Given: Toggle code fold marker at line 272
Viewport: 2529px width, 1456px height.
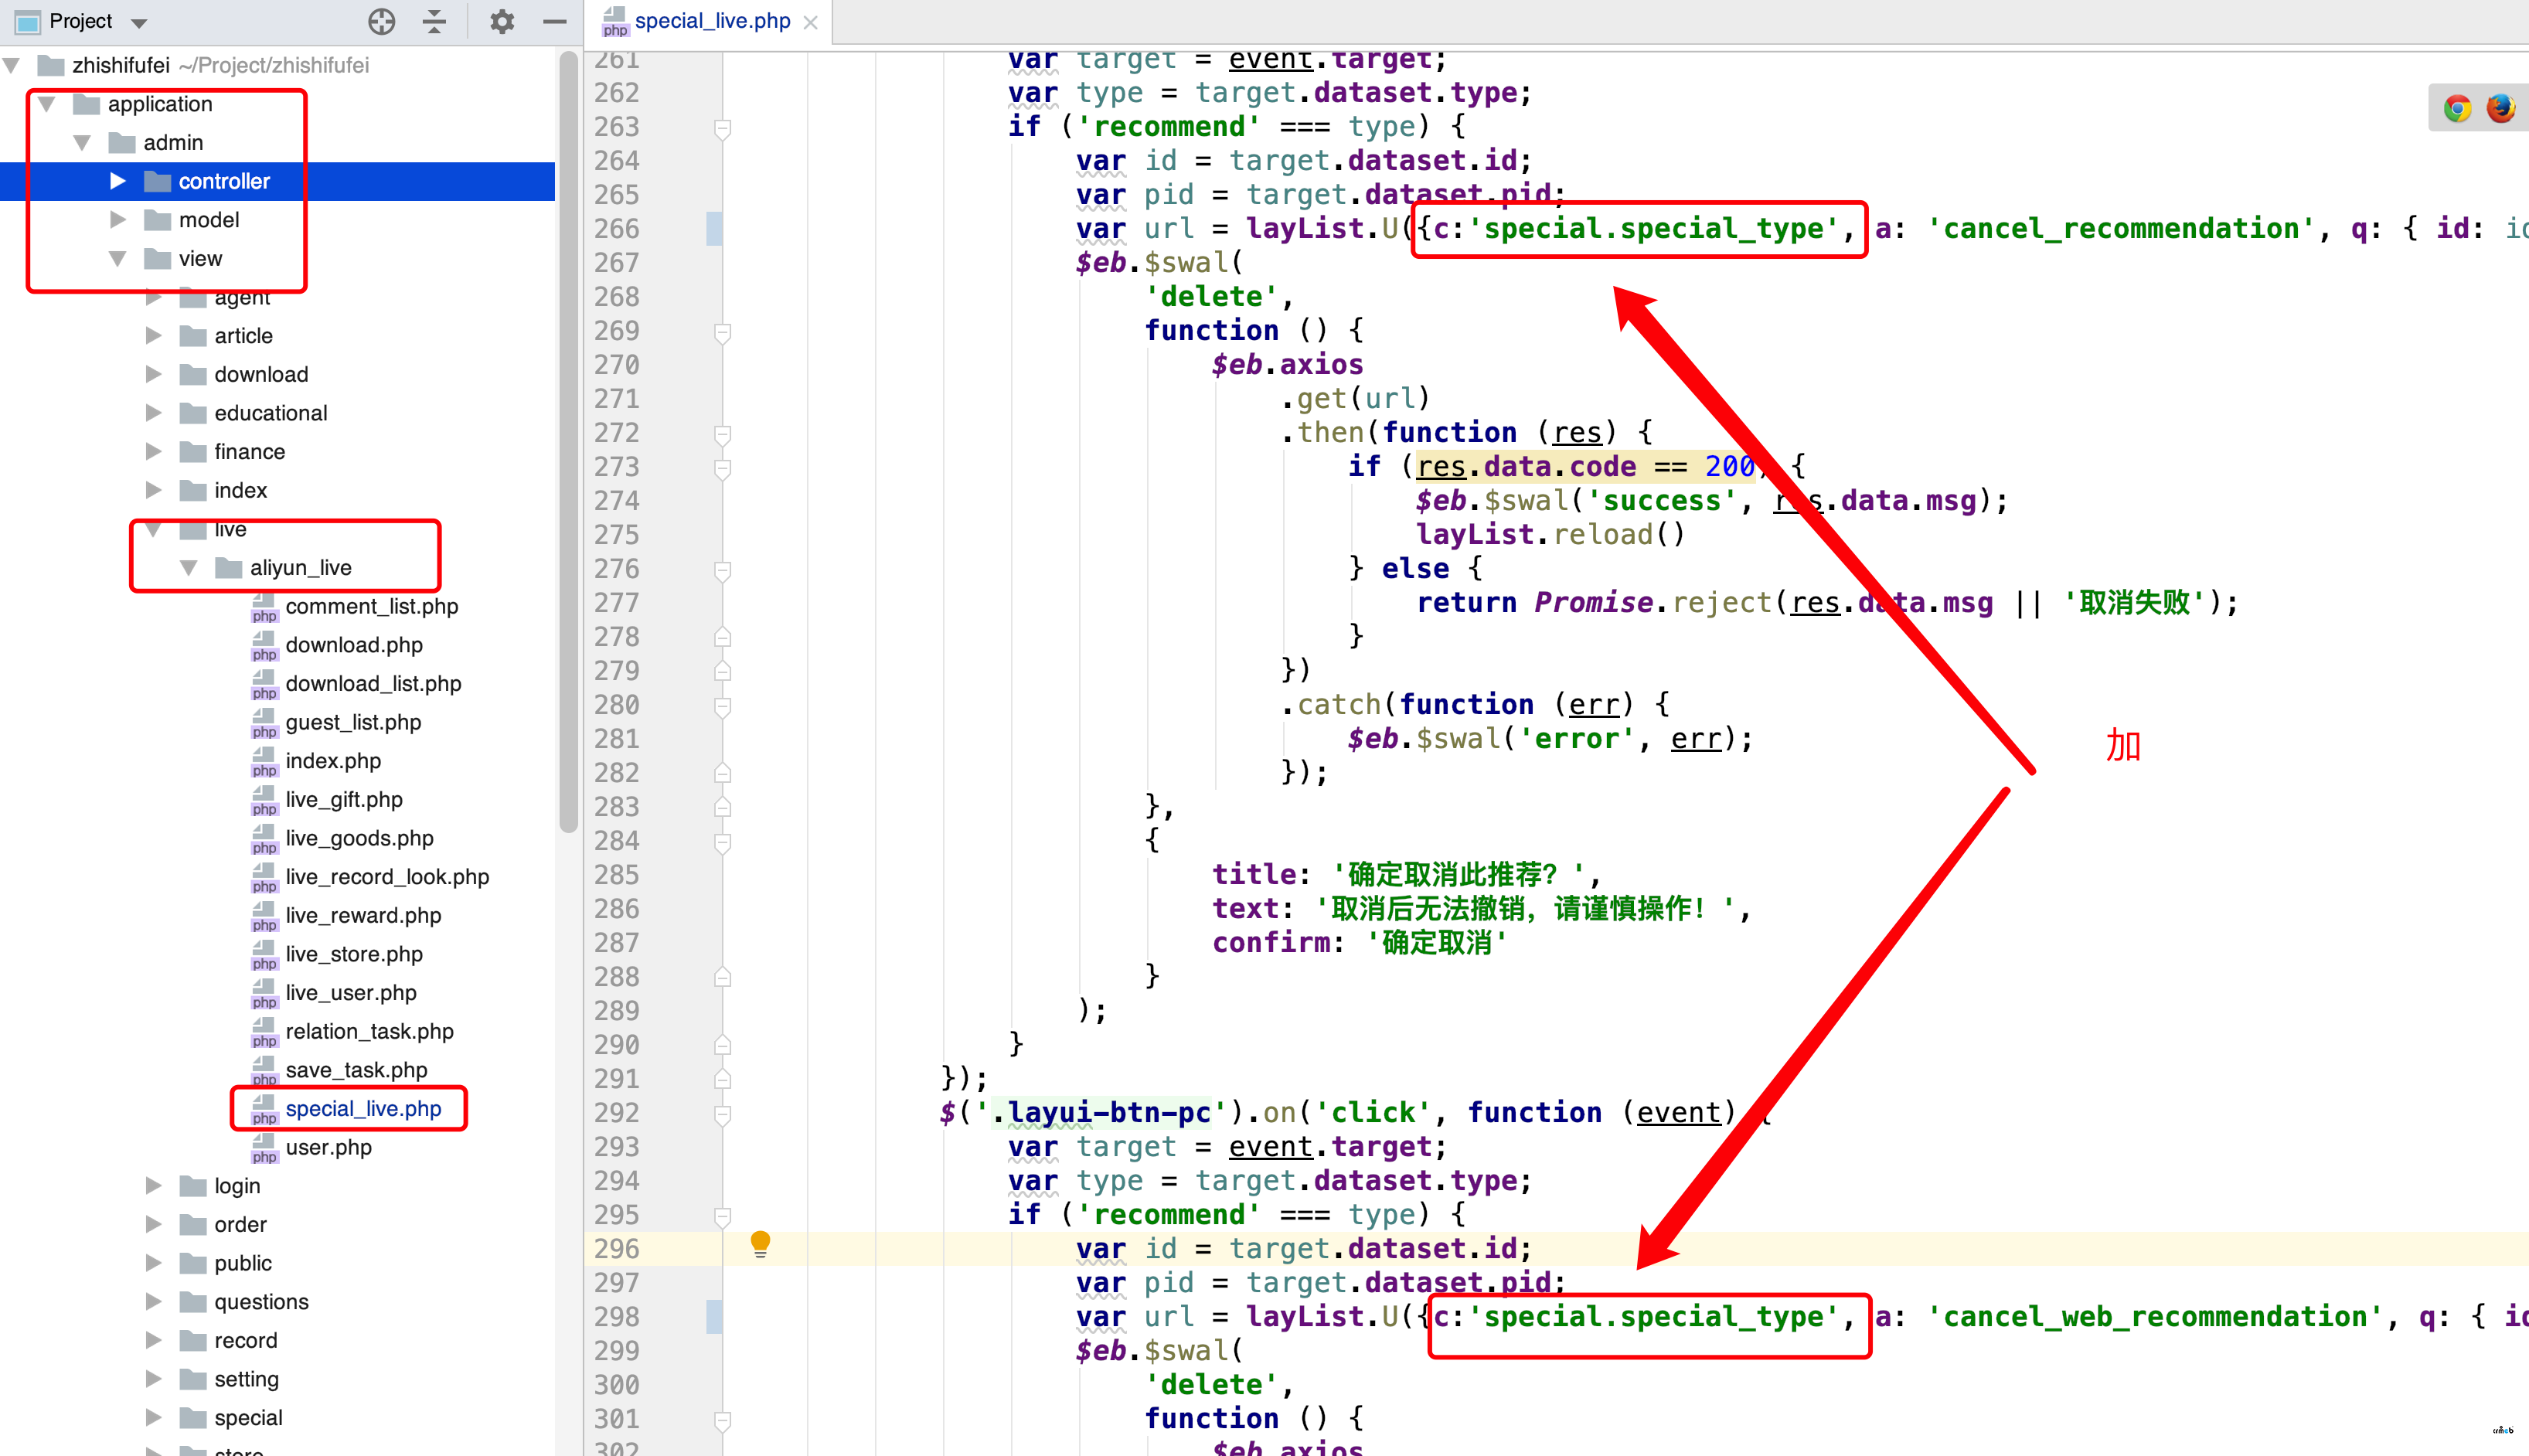Looking at the screenshot, I should pyautogui.click(x=723, y=434).
